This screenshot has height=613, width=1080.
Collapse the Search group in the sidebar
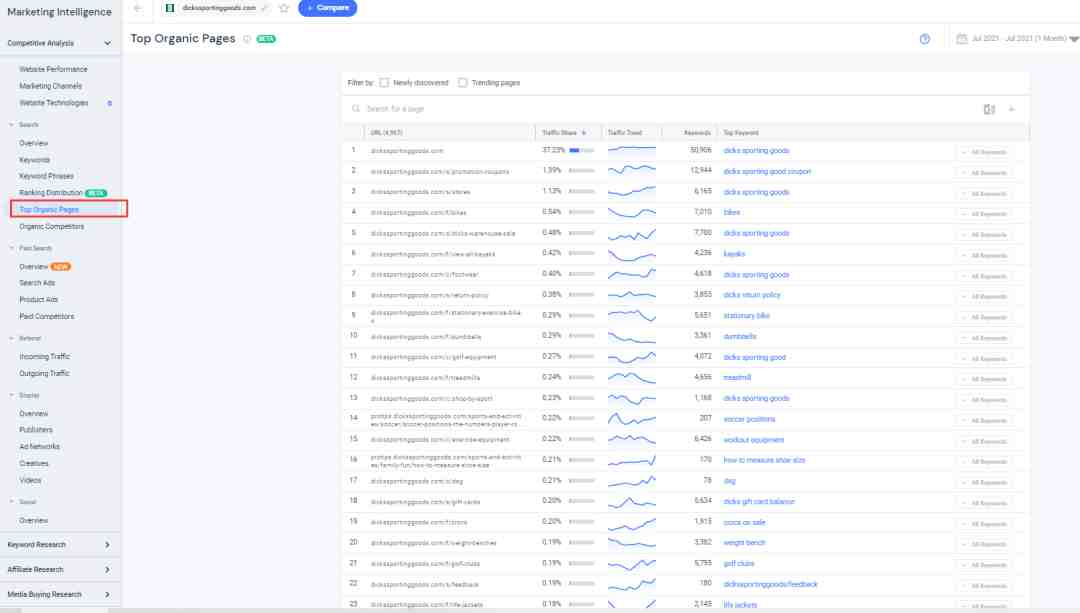[12, 125]
